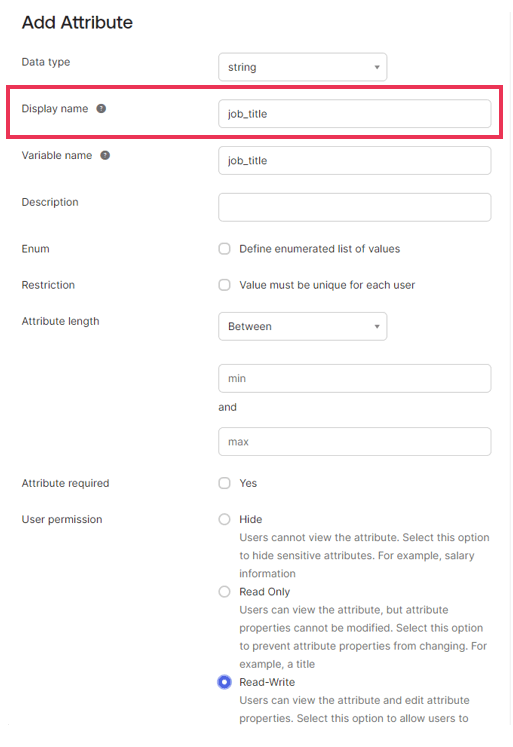Screen dimensions: 513x747
Task: Select the Read-Write permission radio button
Action: (x=224, y=682)
